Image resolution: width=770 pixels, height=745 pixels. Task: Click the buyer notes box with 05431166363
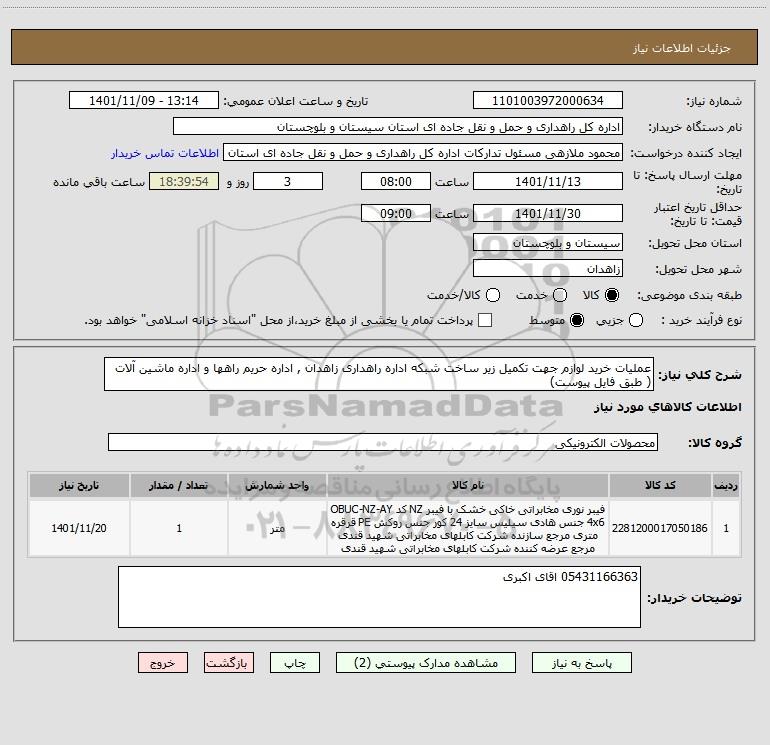click(x=379, y=597)
